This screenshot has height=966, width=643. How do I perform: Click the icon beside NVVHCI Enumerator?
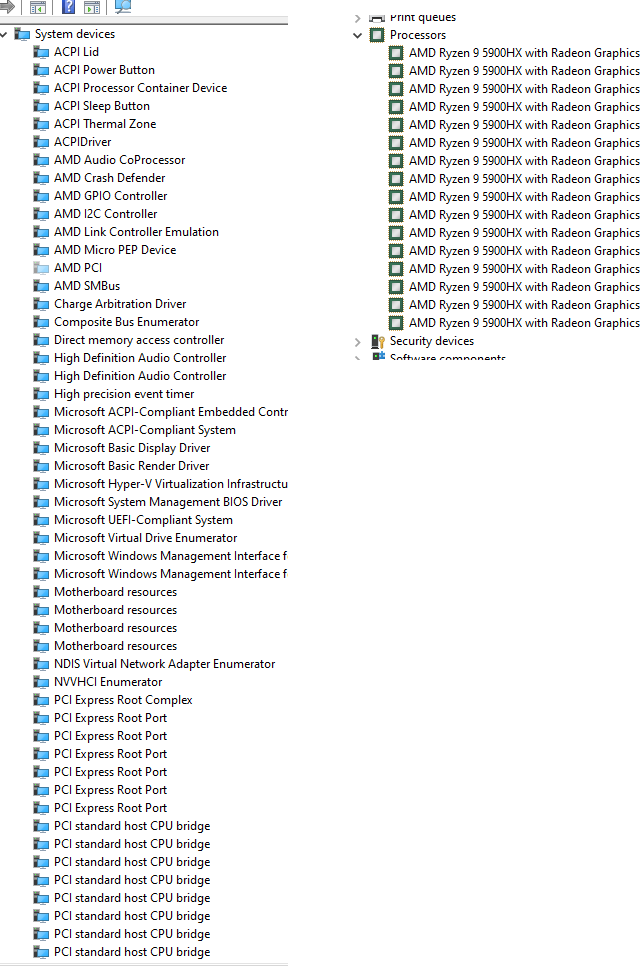pos(41,682)
